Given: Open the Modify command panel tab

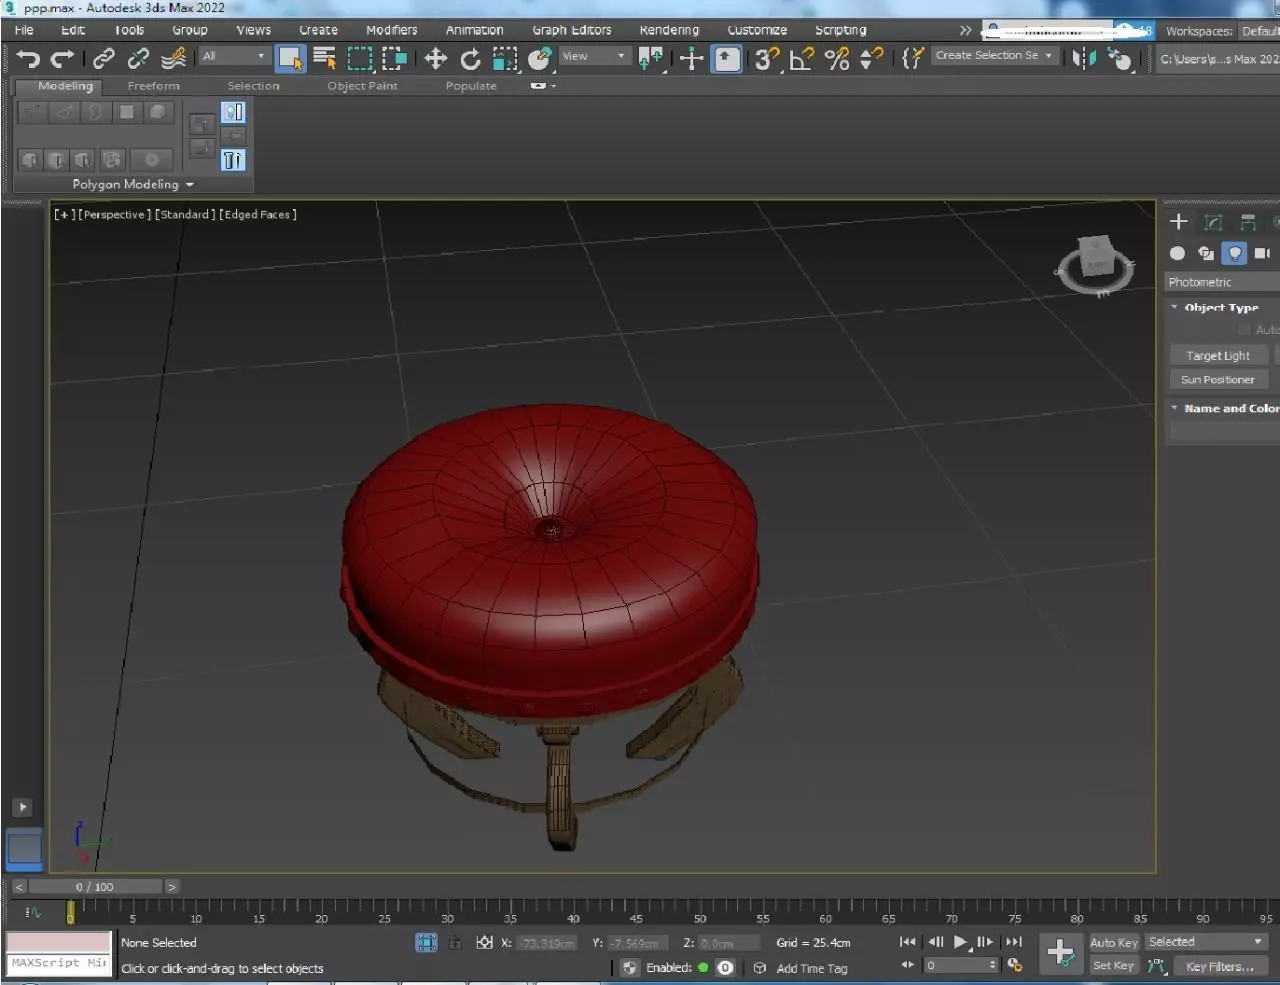Looking at the screenshot, I should tap(1213, 222).
